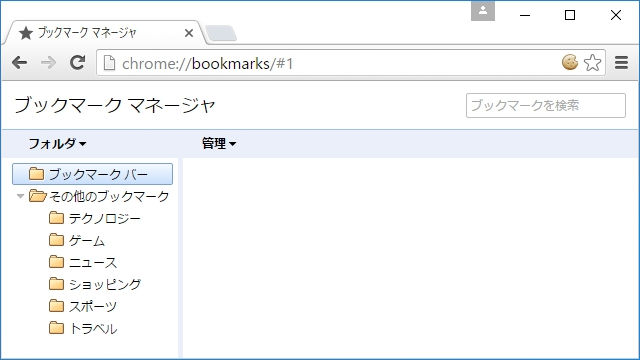Open the Chrome hamburger menu
640x360 pixels.
click(x=621, y=62)
